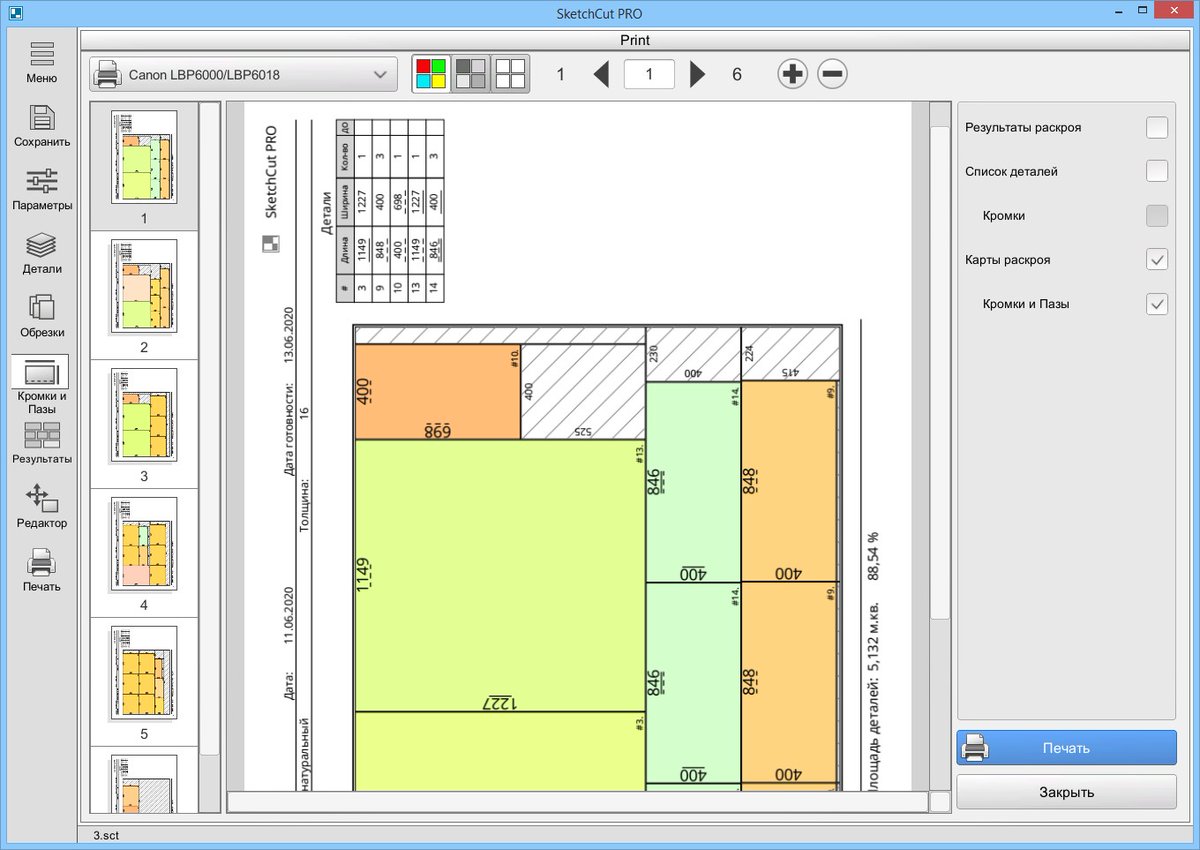Click the printer icon beside Canon LBP6000

click(109, 74)
